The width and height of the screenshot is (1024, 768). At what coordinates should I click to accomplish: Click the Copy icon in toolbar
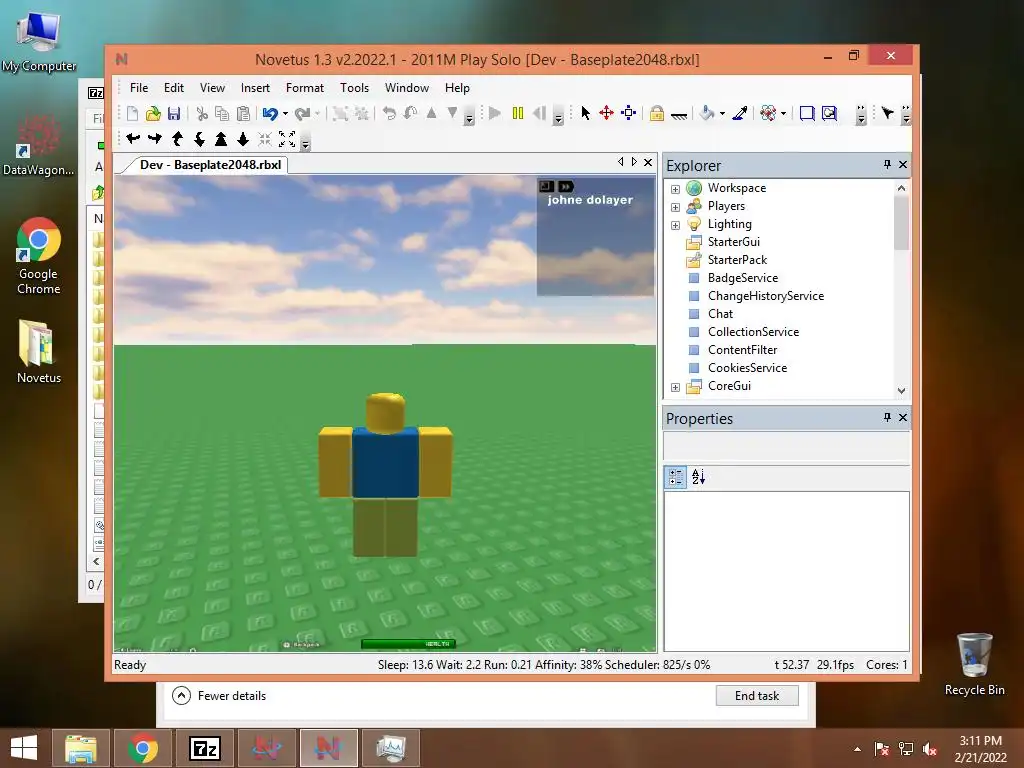[x=222, y=114]
